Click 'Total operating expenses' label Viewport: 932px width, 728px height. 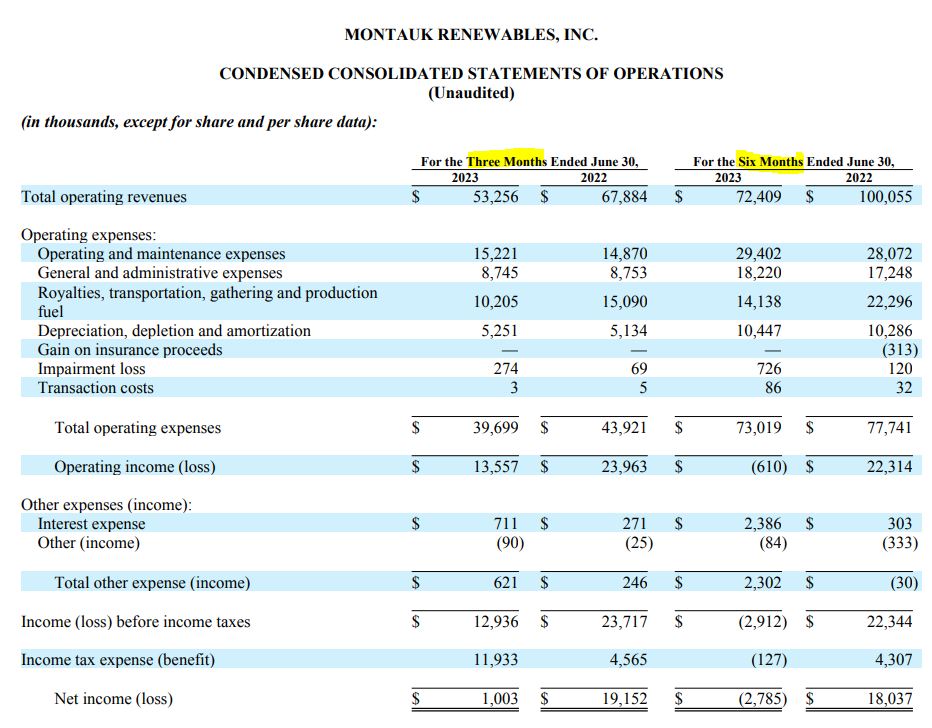point(138,428)
